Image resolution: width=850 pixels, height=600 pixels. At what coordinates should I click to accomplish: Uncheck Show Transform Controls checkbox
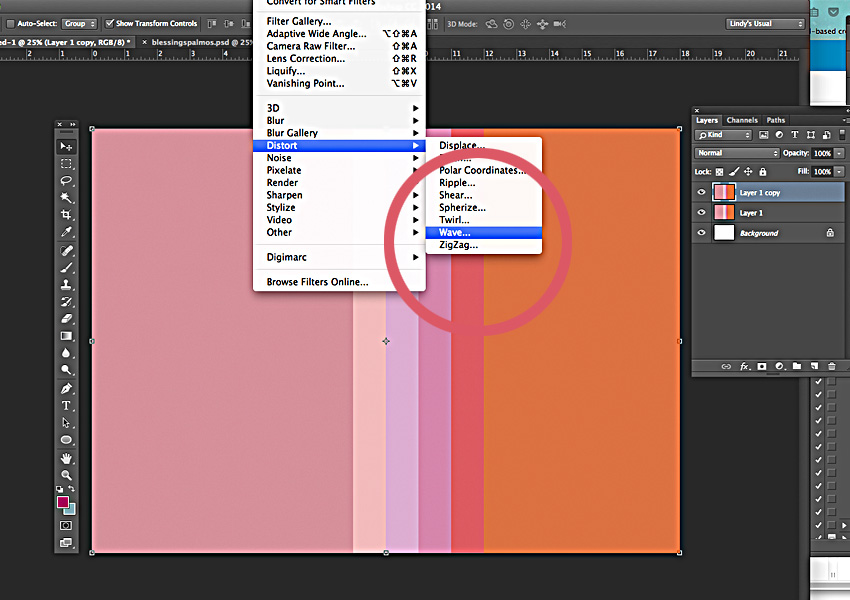[x=110, y=23]
